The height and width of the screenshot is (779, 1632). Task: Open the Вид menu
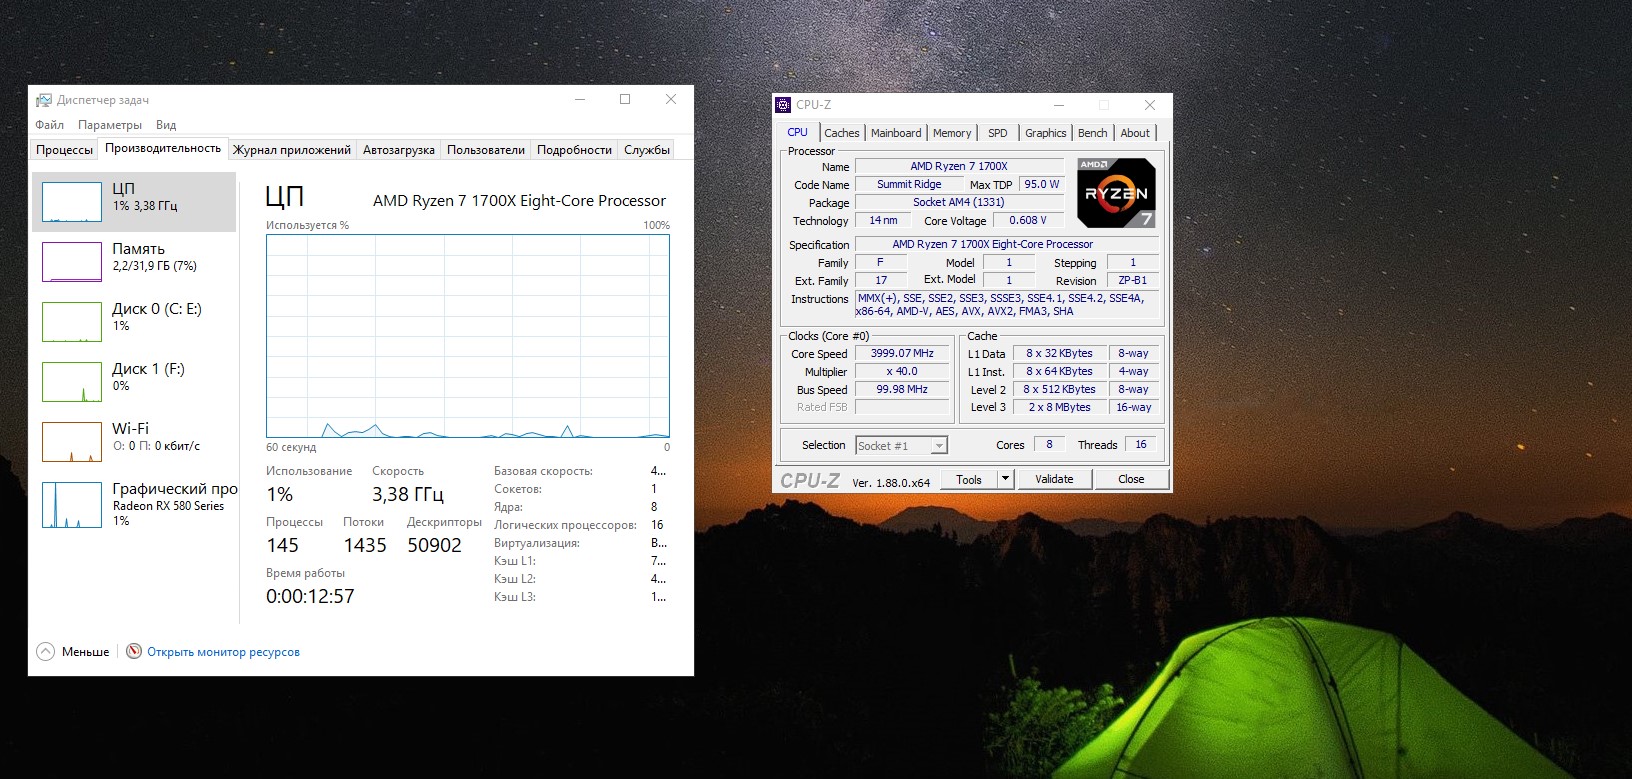point(166,125)
